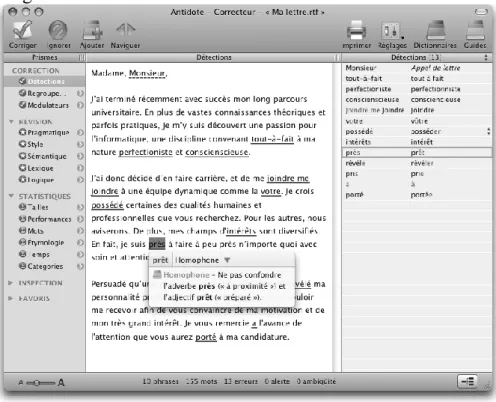This screenshot has width=496, height=402.
Task: Select the Sémantique revision prism
Action: pos(43,156)
